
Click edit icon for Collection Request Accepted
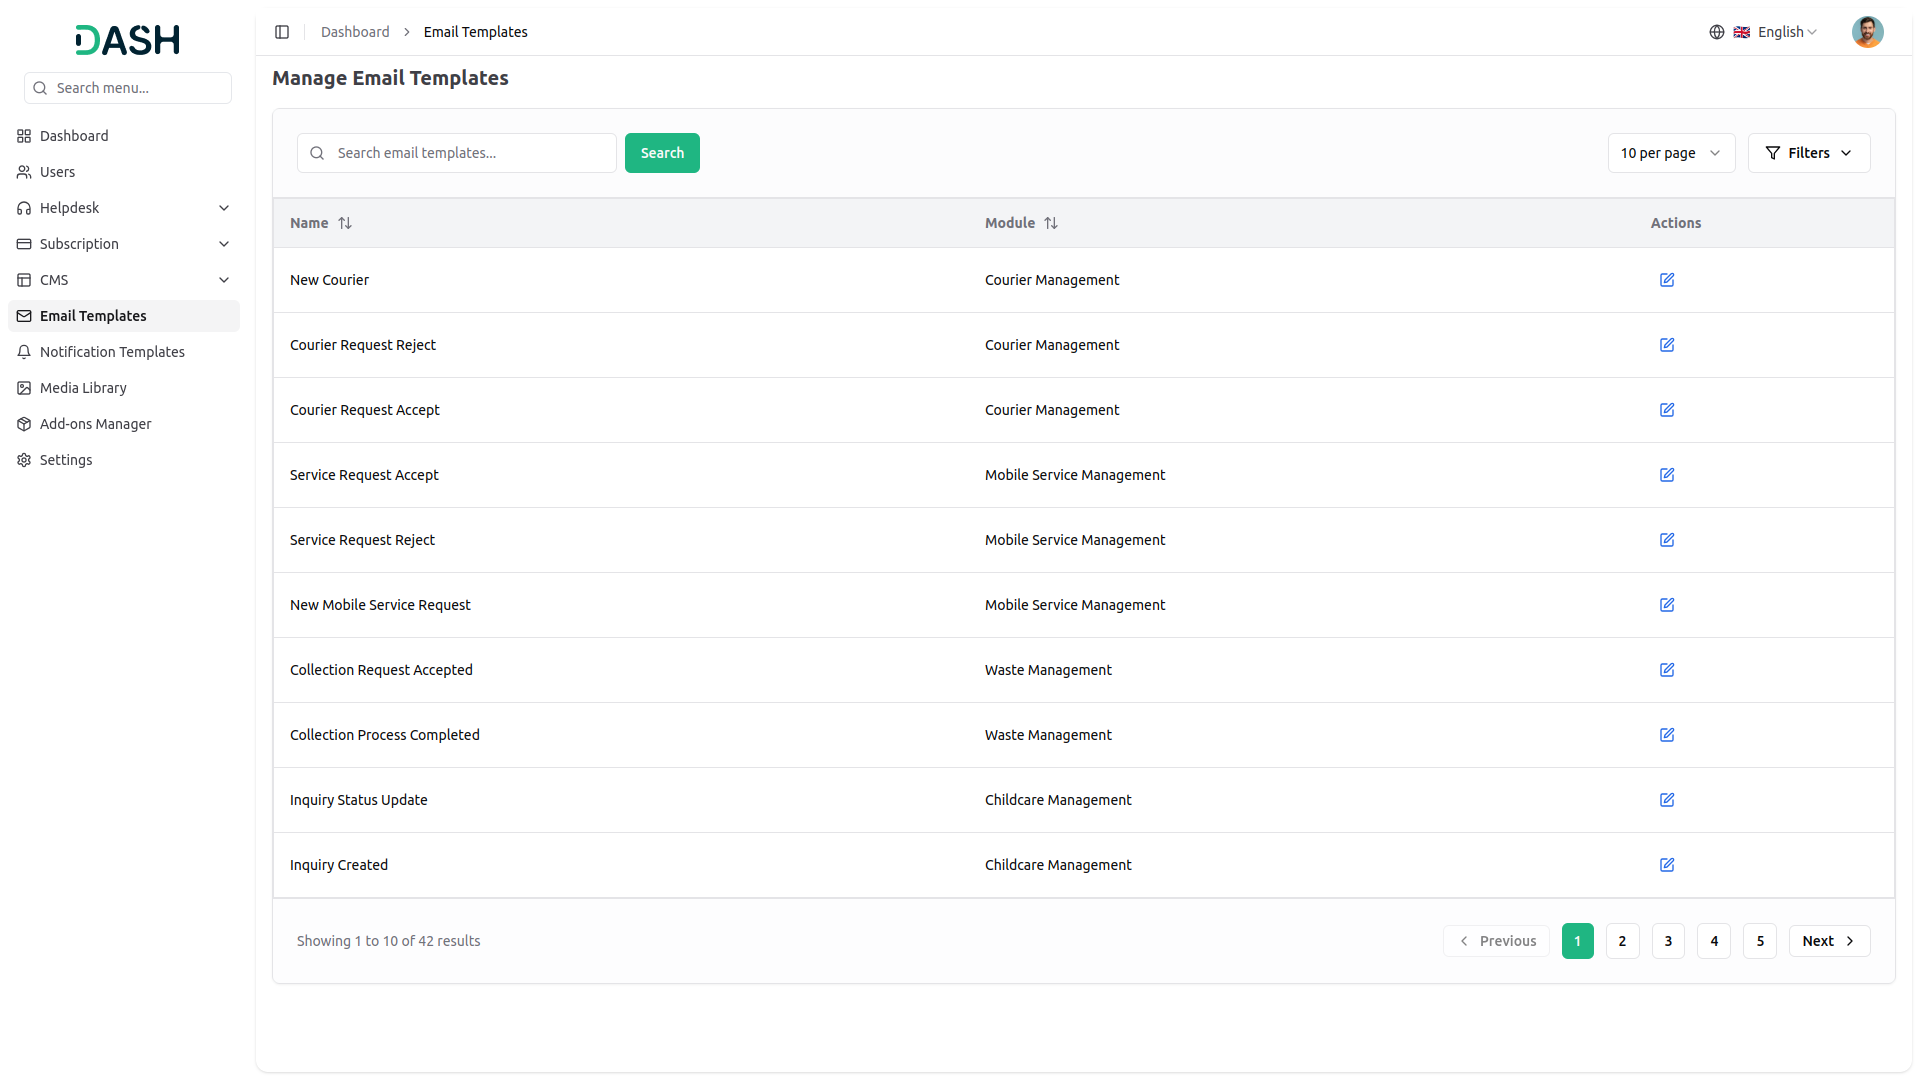(x=1667, y=670)
